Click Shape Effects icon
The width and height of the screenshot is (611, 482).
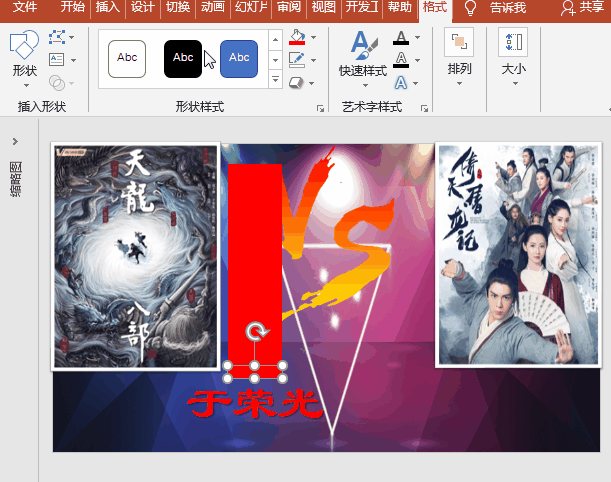point(296,83)
